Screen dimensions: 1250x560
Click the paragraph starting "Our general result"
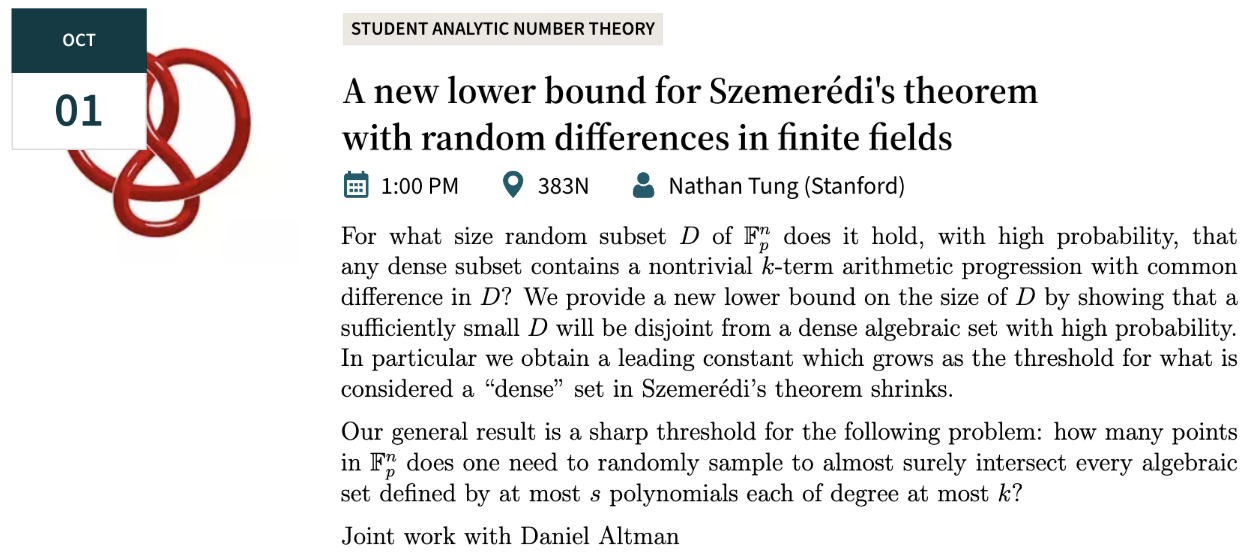coord(789,463)
